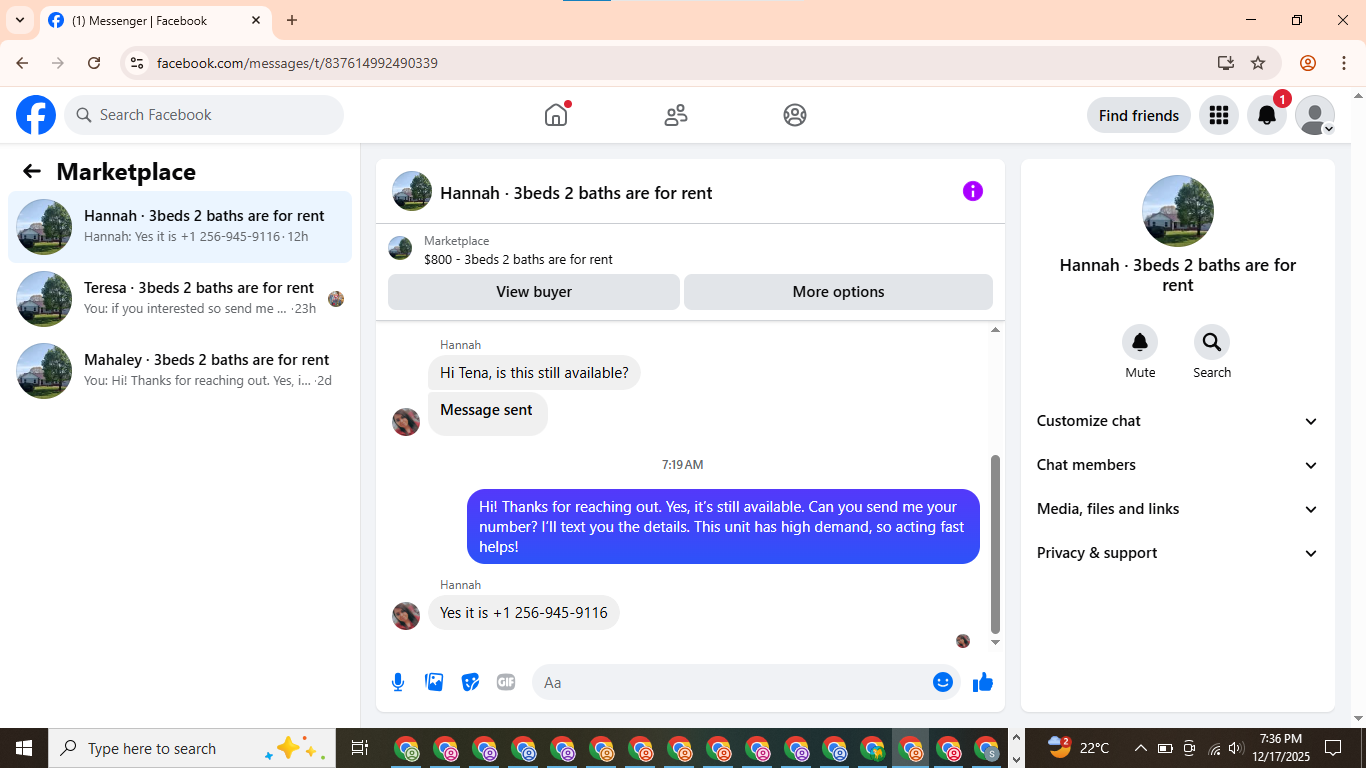Screen dimensions: 1366x768
Task: Expand Privacy & support section
Action: pyautogui.click(x=1178, y=553)
